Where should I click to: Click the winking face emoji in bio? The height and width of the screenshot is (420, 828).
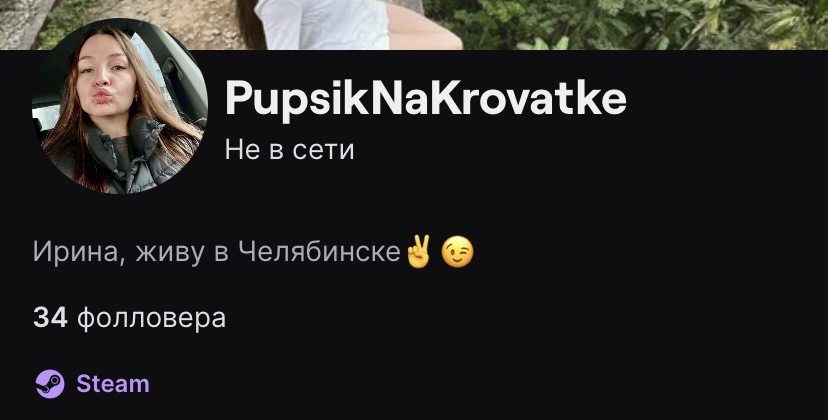[457, 252]
